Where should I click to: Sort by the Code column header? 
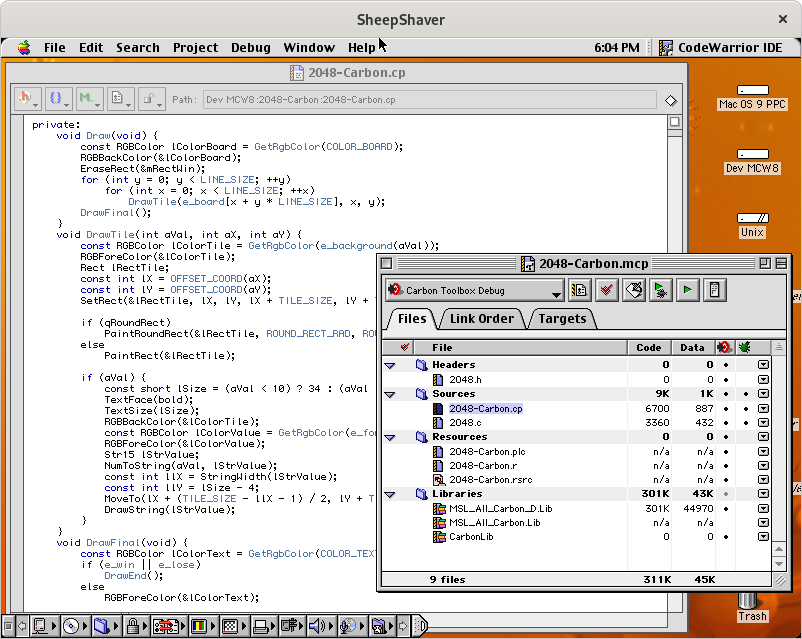(649, 347)
